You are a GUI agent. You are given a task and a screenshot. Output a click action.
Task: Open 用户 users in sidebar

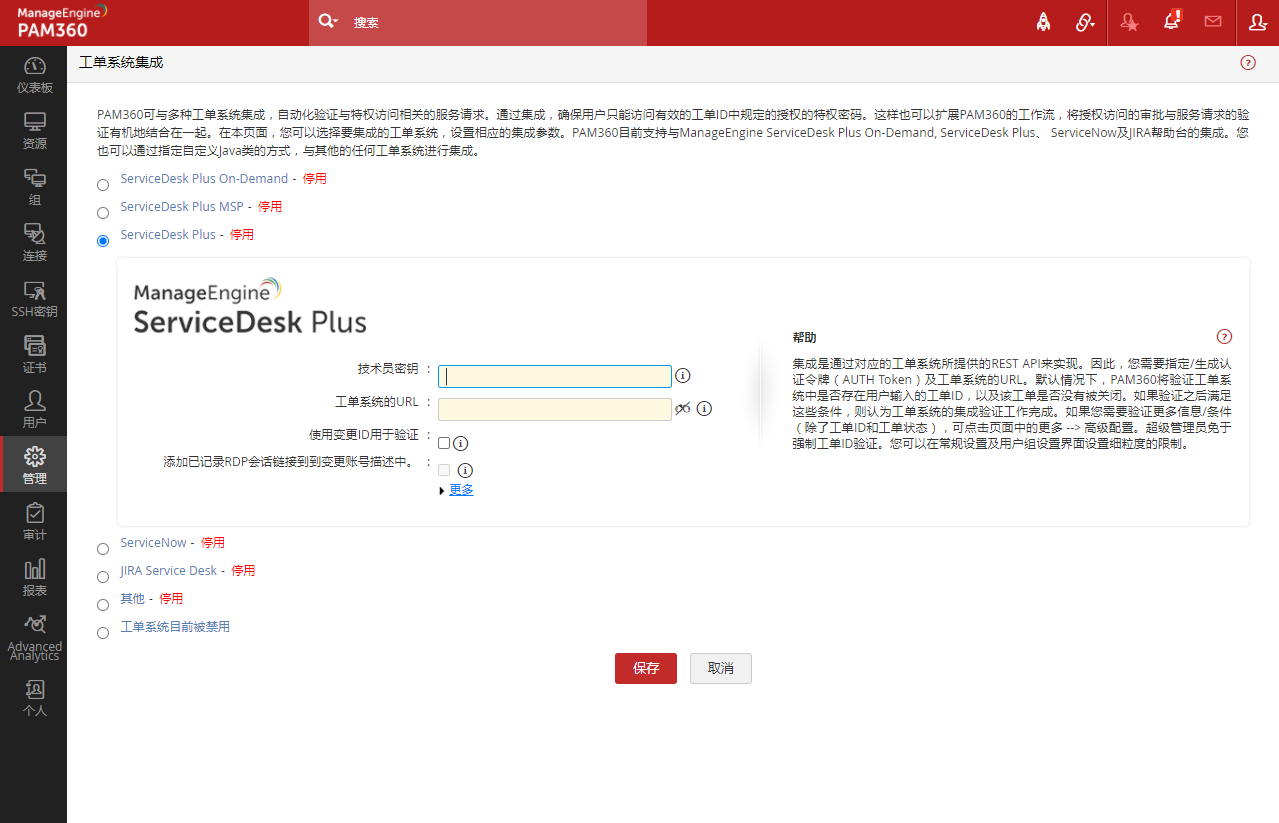(x=34, y=411)
